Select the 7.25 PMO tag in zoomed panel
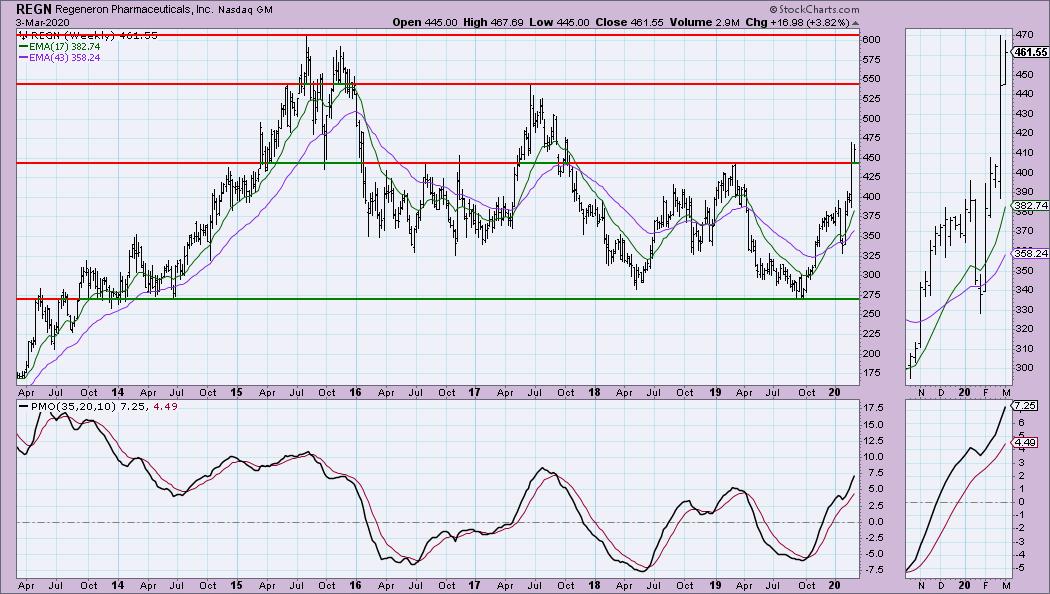 (x=1026, y=406)
